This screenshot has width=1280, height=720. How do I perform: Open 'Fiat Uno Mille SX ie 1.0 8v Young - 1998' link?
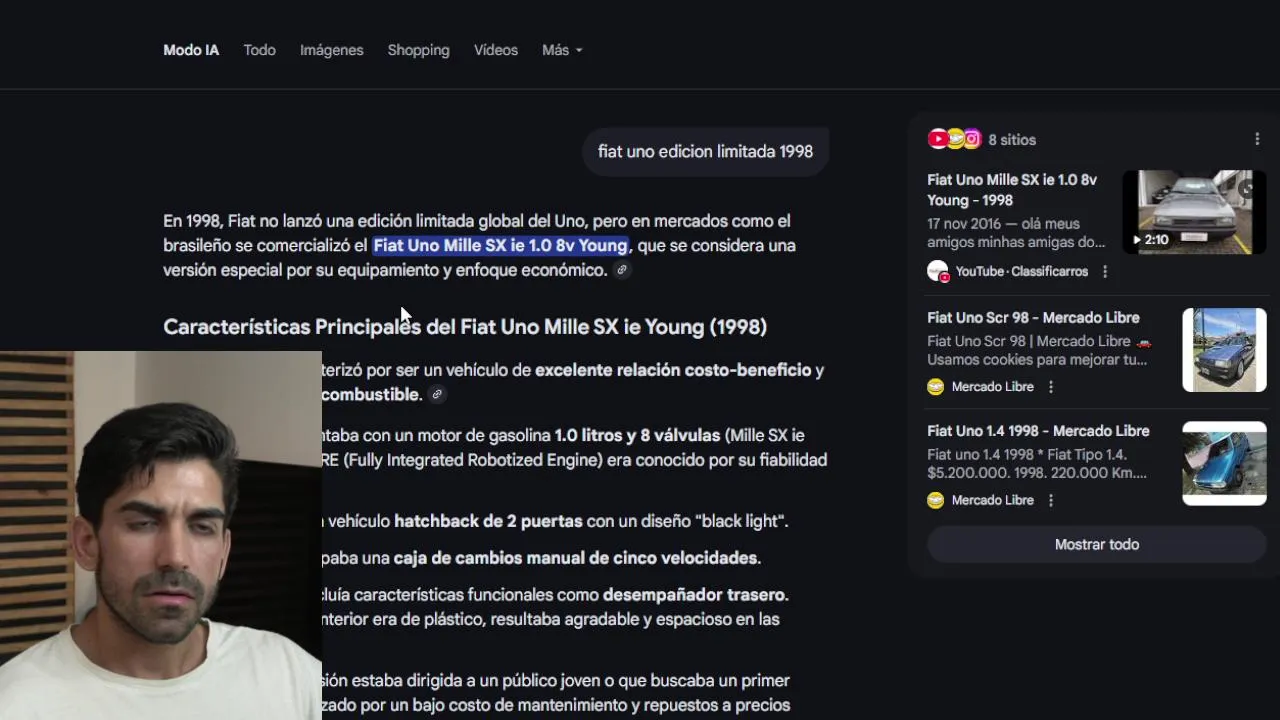[x=1012, y=190]
